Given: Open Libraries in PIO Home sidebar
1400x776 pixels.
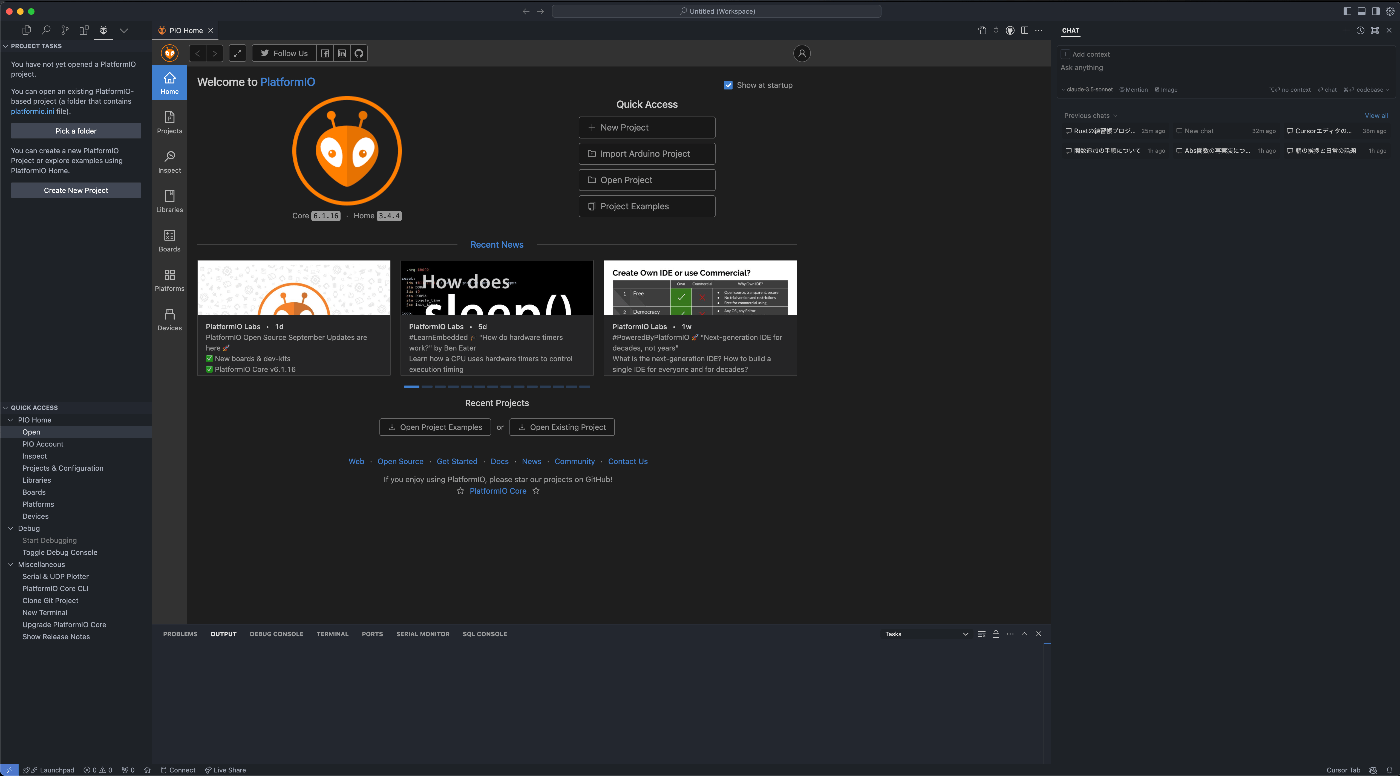Looking at the screenshot, I should [169, 201].
